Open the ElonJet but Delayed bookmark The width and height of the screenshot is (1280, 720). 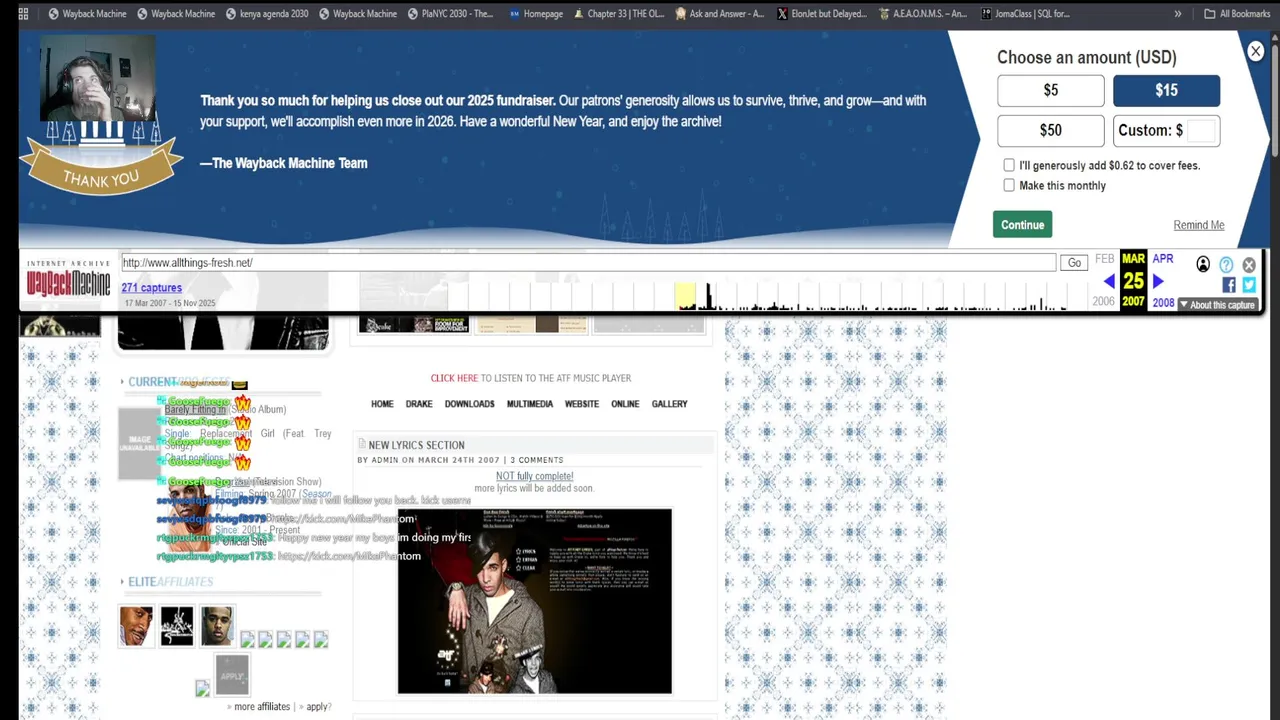[822, 14]
